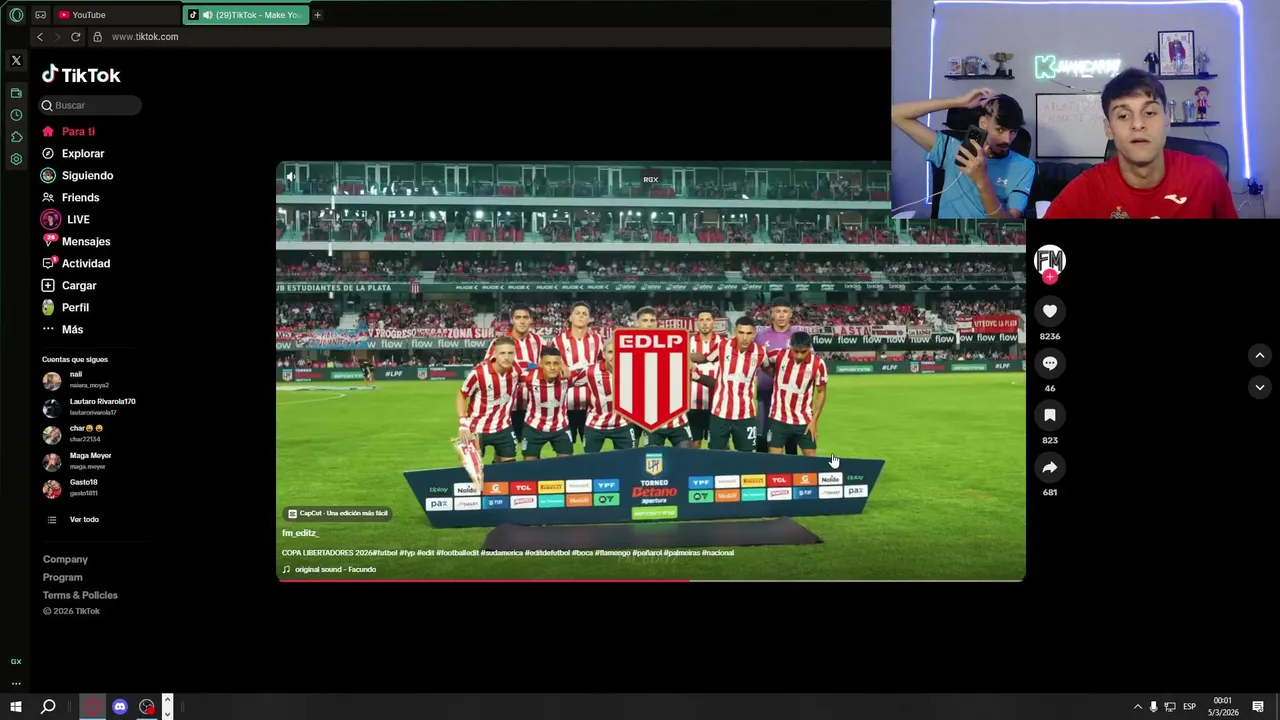Open followed account Gasto18
The image size is (1280, 720).
[x=72, y=488]
